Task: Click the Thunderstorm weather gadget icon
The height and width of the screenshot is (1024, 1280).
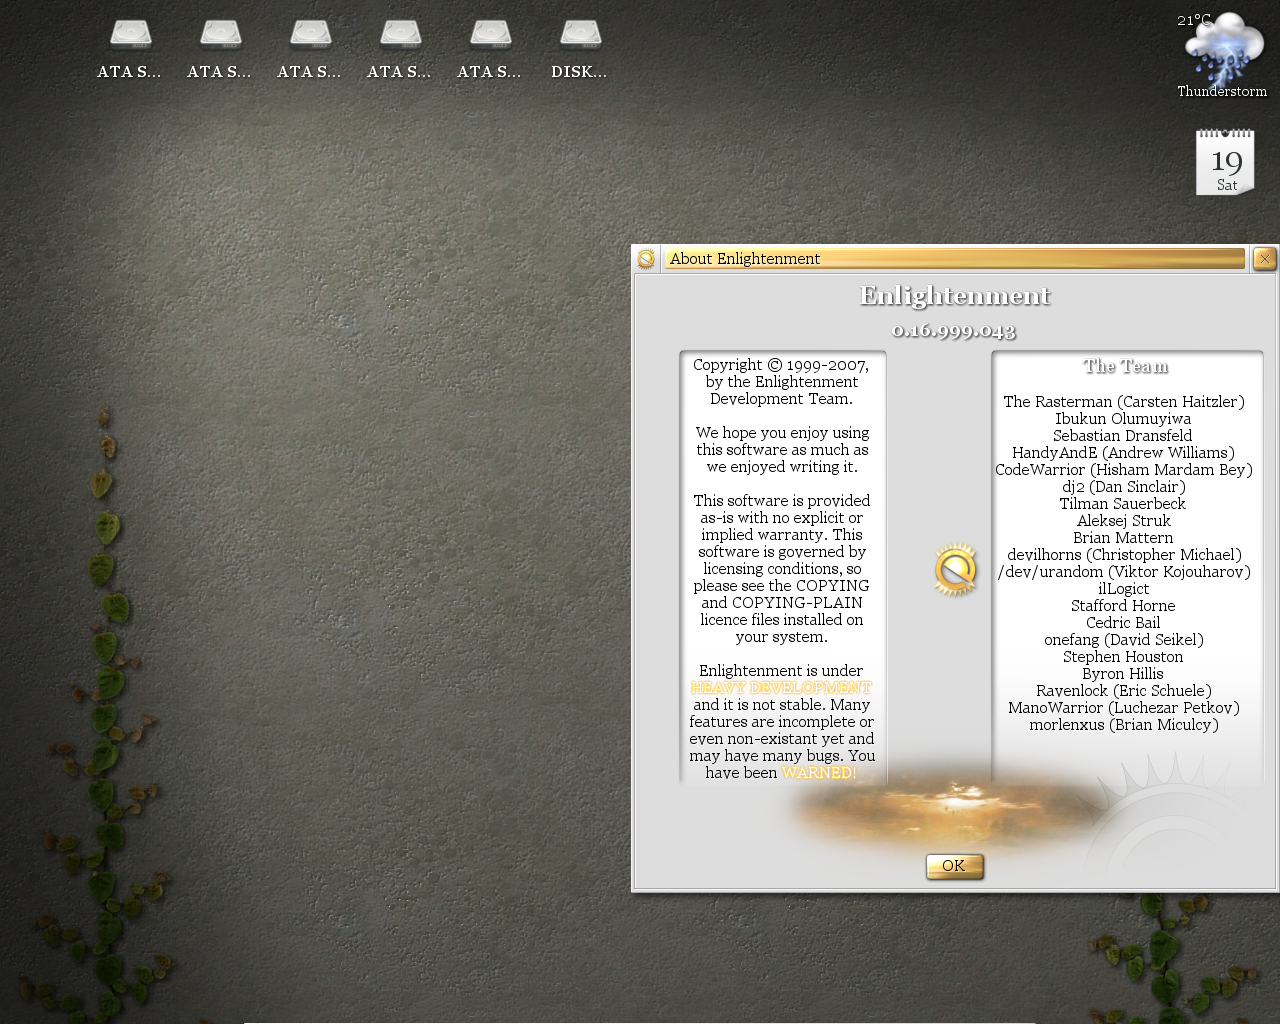Action: click(1224, 48)
